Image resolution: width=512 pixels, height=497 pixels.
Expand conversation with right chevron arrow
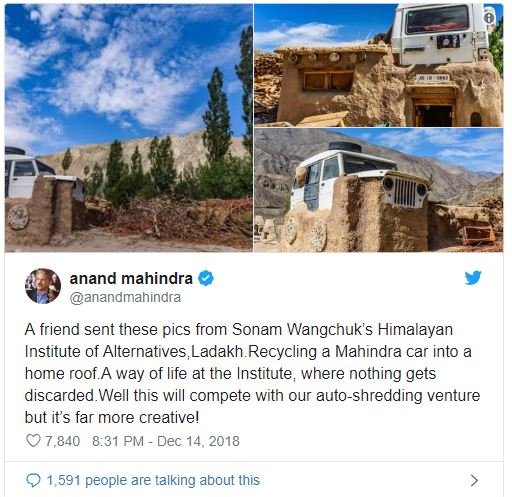coord(474,480)
